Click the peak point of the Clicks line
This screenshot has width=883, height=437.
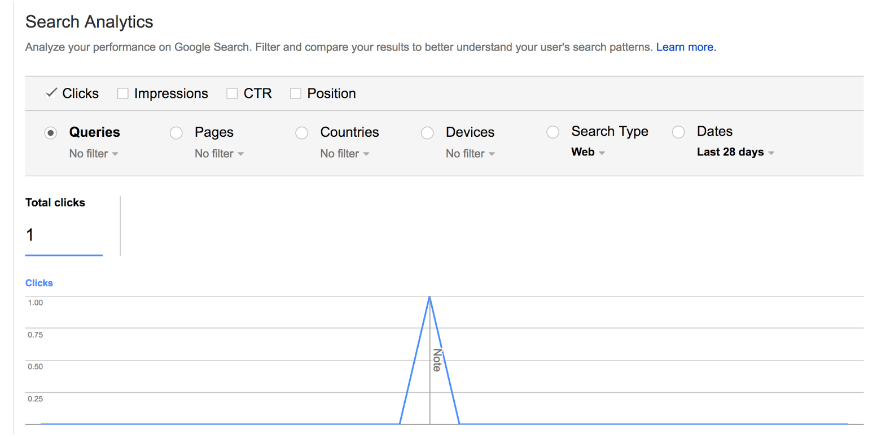(x=430, y=297)
